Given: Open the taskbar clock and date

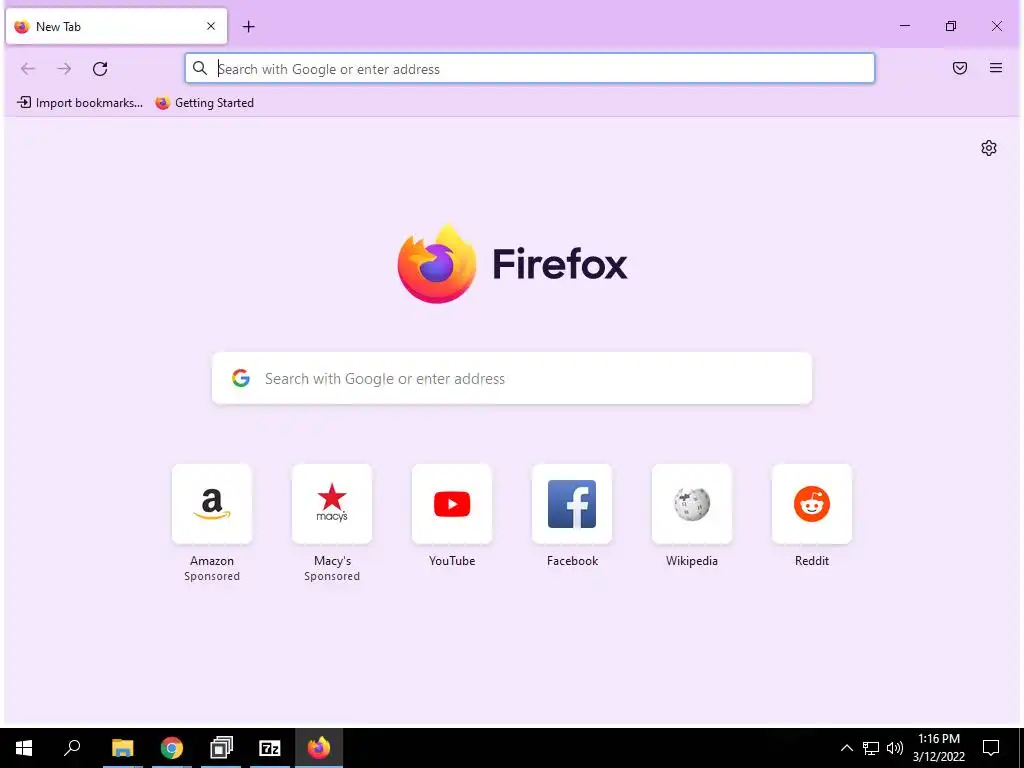Looking at the screenshot, I should 938,748.
